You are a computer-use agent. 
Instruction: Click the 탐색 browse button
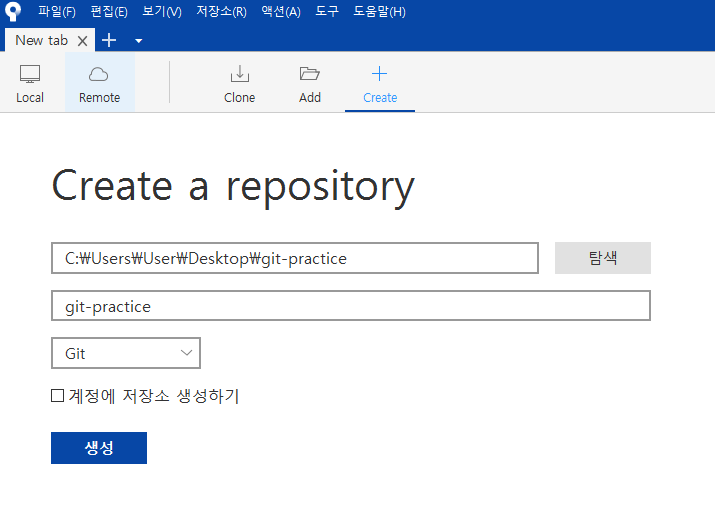point(603,258)
